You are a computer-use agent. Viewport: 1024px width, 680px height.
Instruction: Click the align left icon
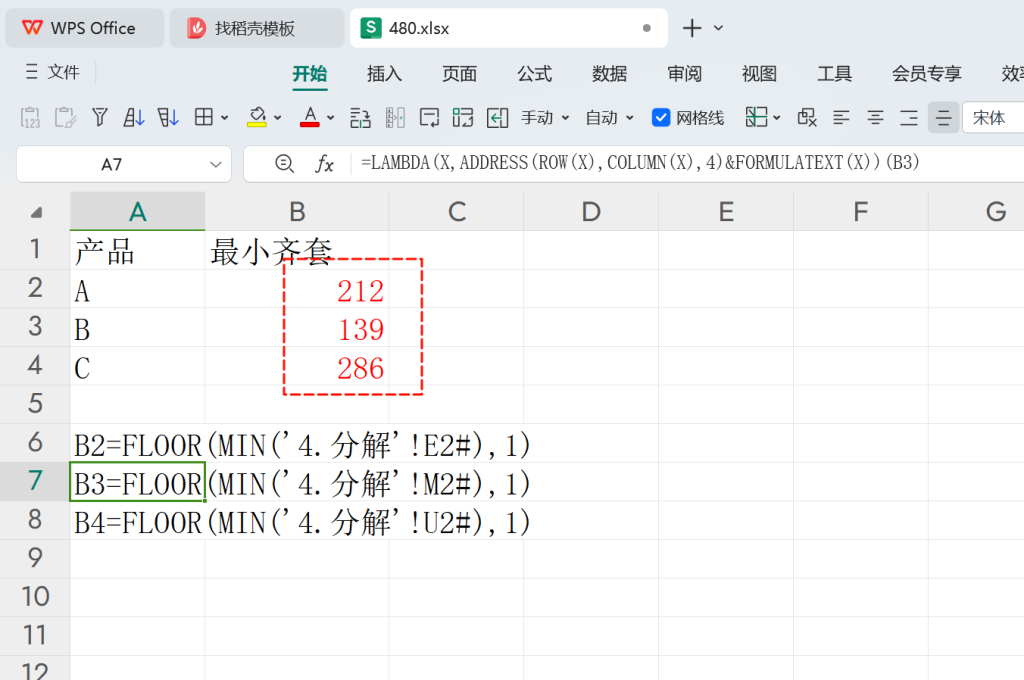point(841,118)
